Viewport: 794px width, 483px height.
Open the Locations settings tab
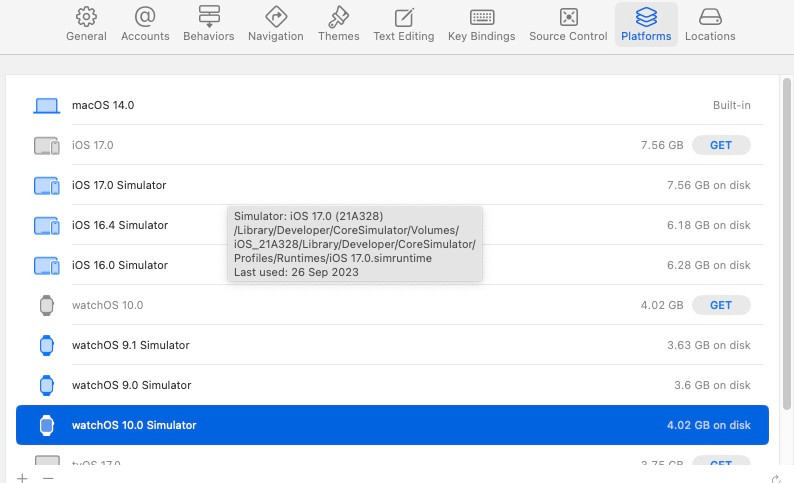tap(710, 17)
